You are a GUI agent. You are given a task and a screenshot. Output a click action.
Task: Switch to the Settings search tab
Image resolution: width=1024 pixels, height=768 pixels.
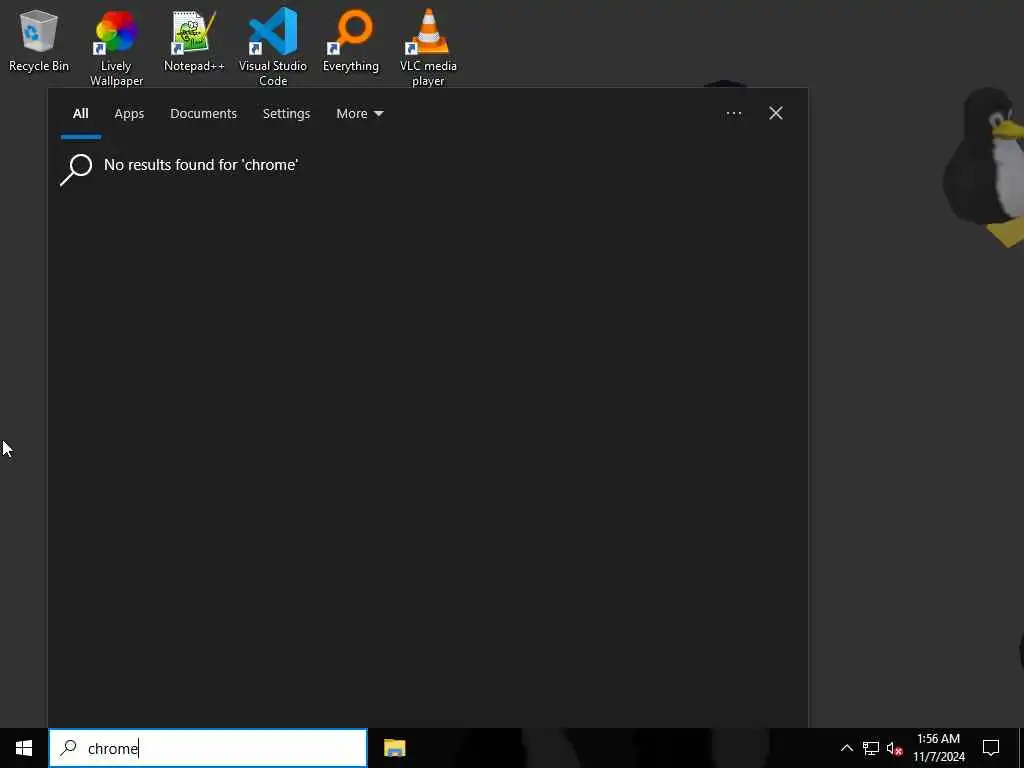tap(286, 114)
